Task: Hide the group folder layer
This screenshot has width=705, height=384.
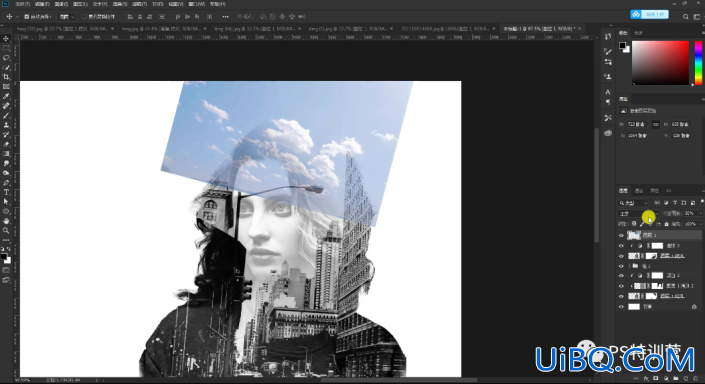Action: click(x=621, y=266)
